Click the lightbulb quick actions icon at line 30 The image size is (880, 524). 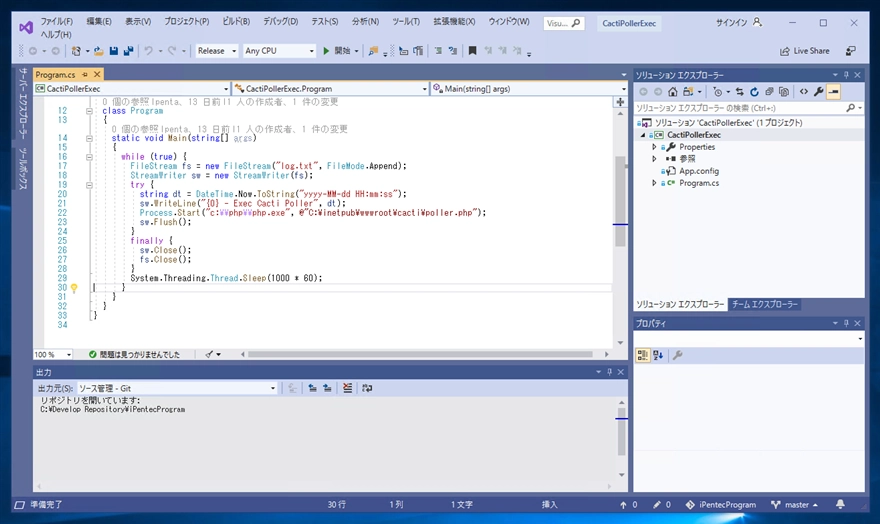[x=74, y=288]
